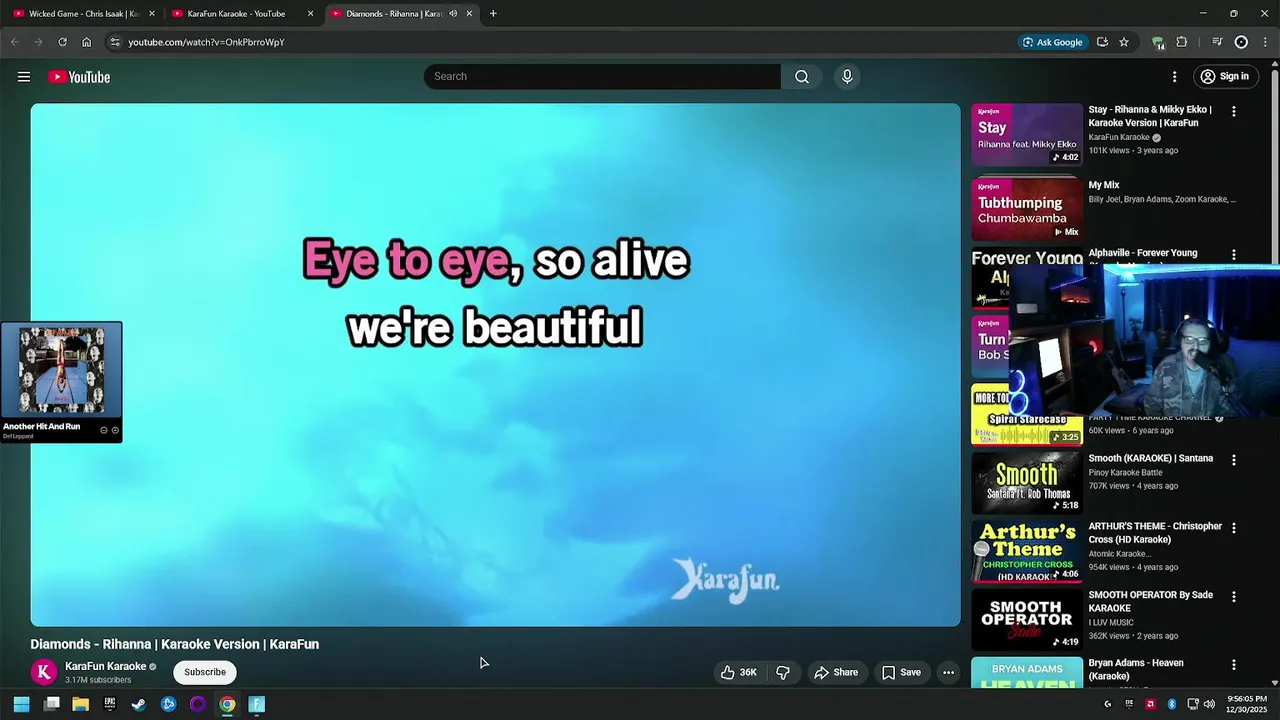This screenshot has height=720, width=1280.
Task: Open options for Arthur's Theme video
Action: point(1234,528)
